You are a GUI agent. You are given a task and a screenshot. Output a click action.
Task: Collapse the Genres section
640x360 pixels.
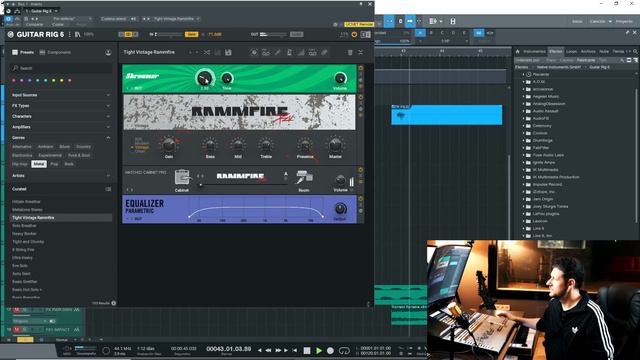coord(108,138)
